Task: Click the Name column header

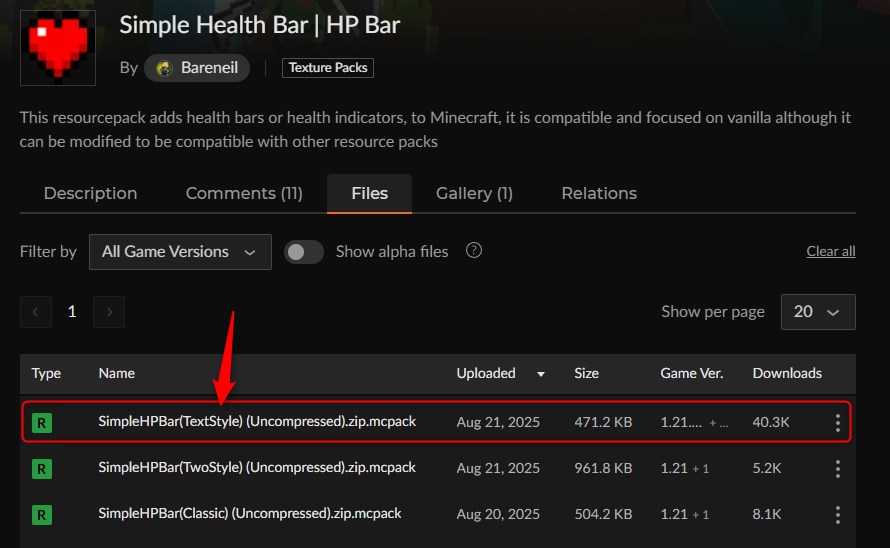Action: 116,373
